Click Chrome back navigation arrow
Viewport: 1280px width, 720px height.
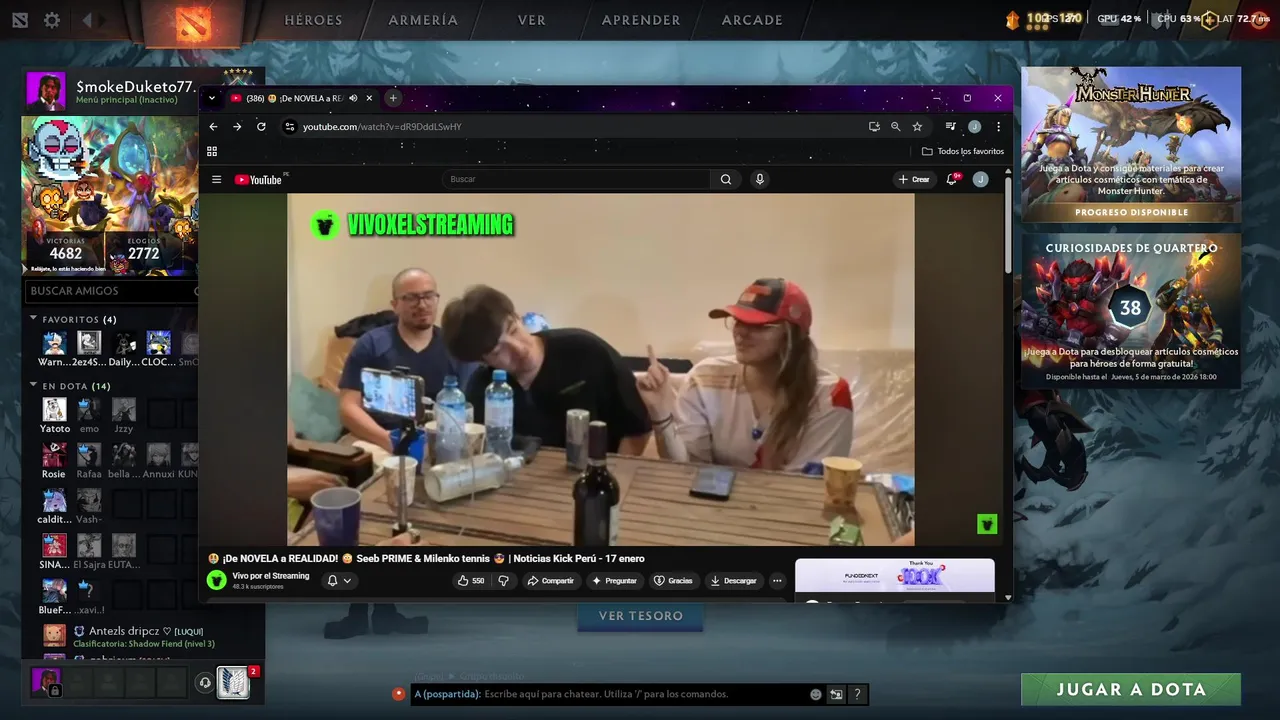(x=213, y=127)
